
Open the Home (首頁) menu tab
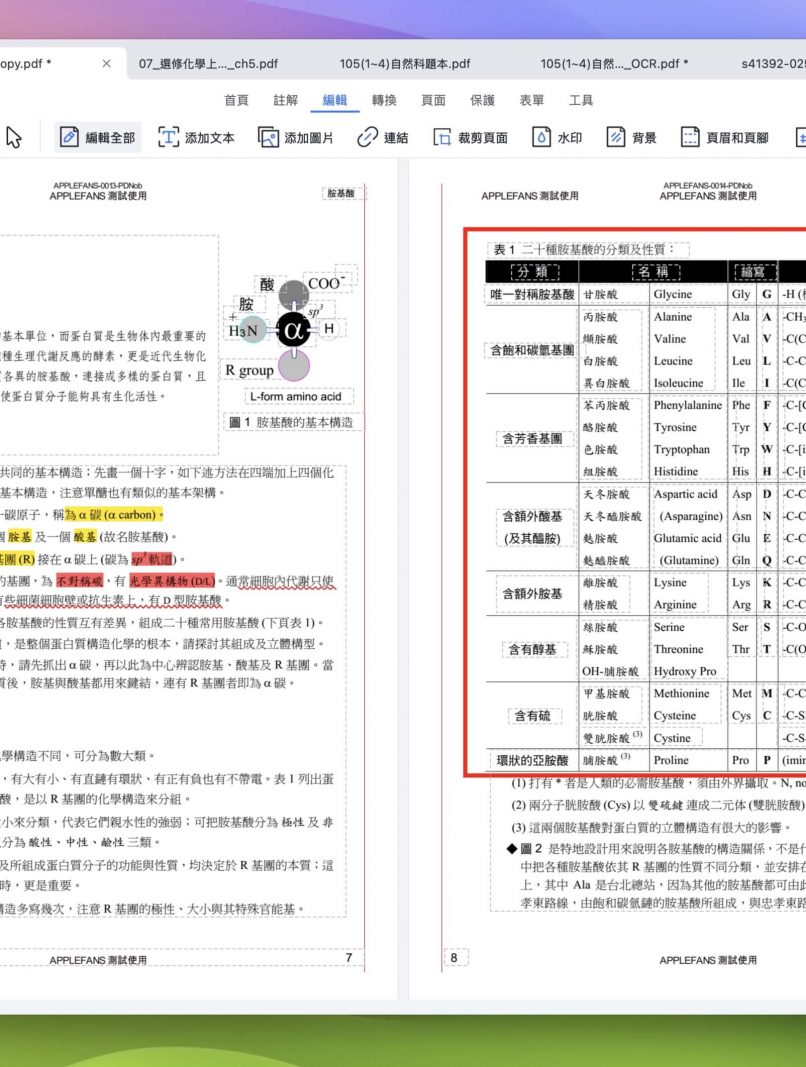coord(237,100)
